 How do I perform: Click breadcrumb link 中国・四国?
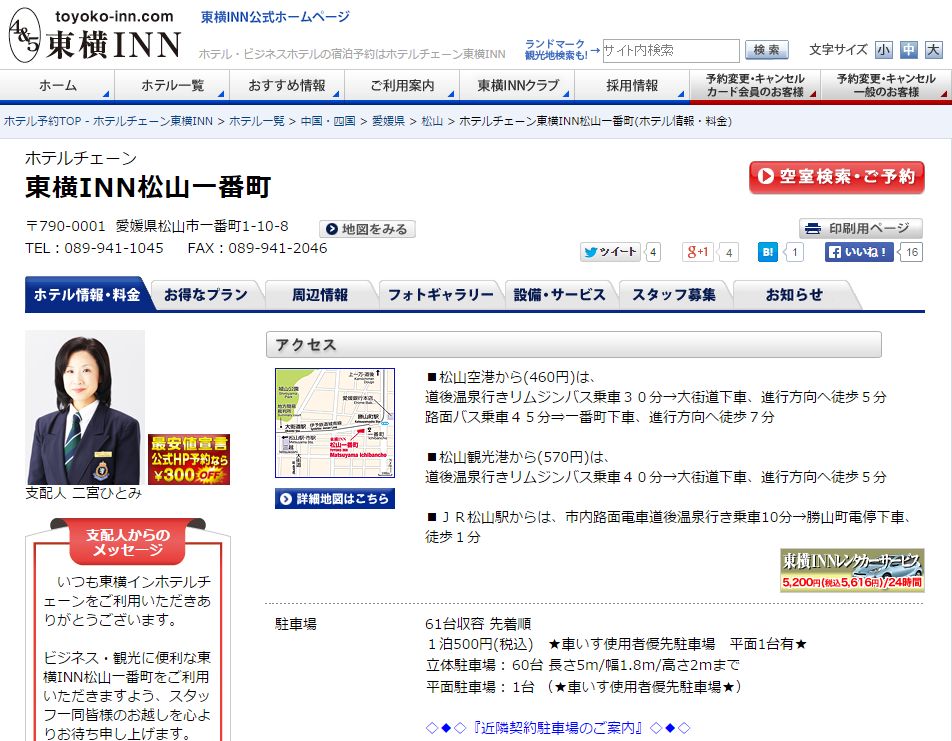click(x=328, y=121)
